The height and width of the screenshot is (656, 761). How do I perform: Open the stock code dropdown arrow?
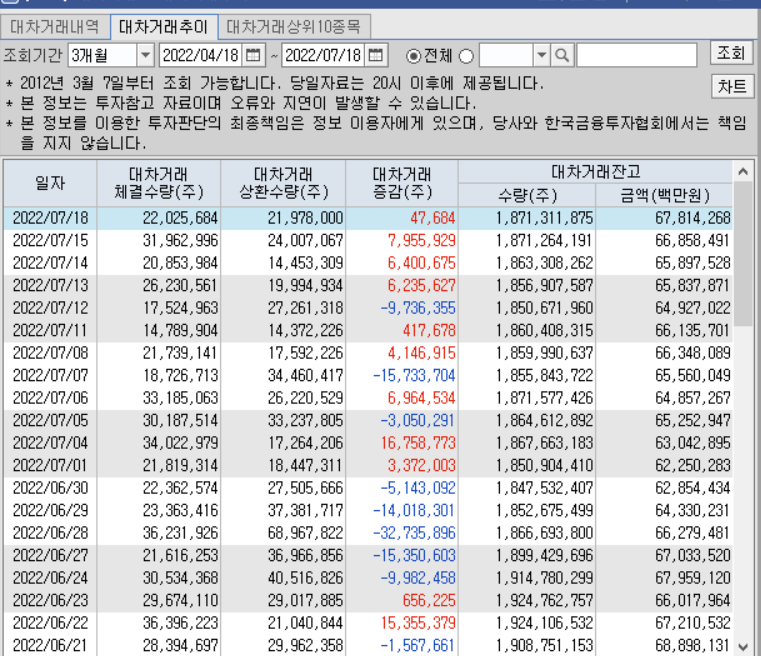(542, 55)
